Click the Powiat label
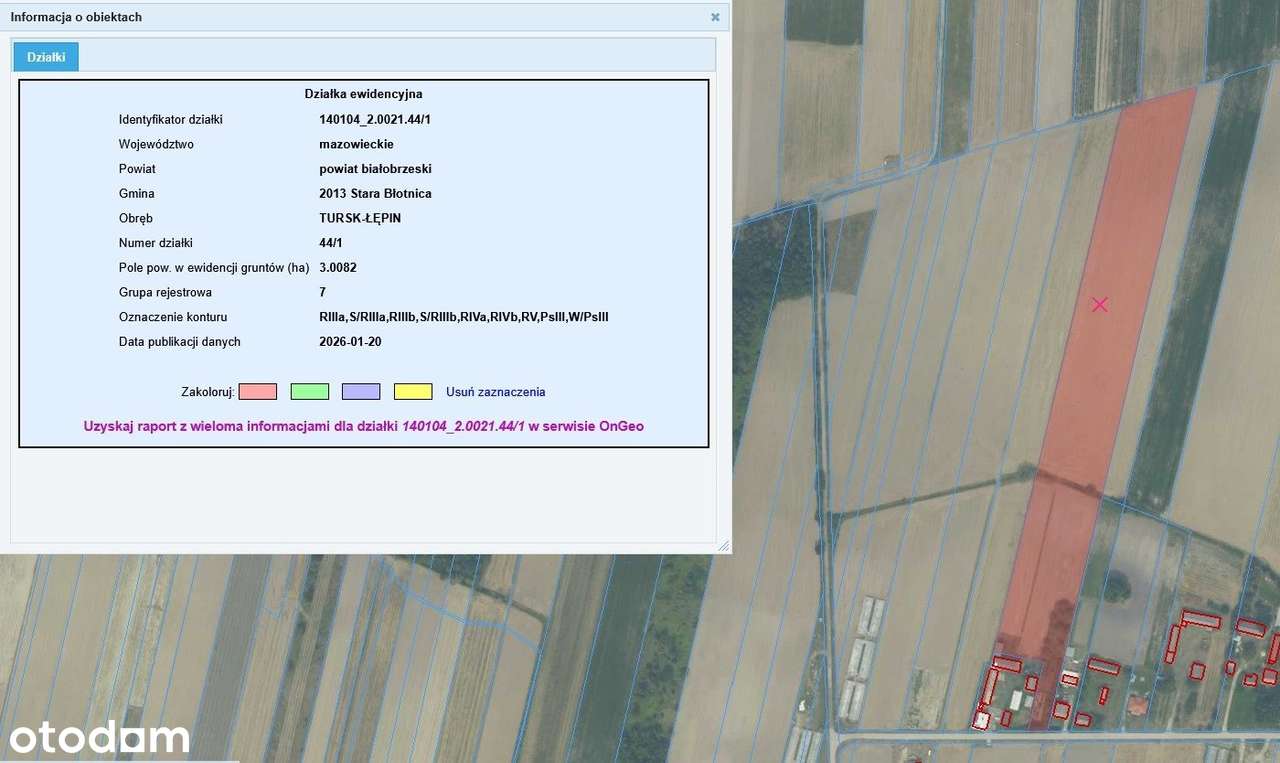1280x763 pixels. [x=137, y=169]
